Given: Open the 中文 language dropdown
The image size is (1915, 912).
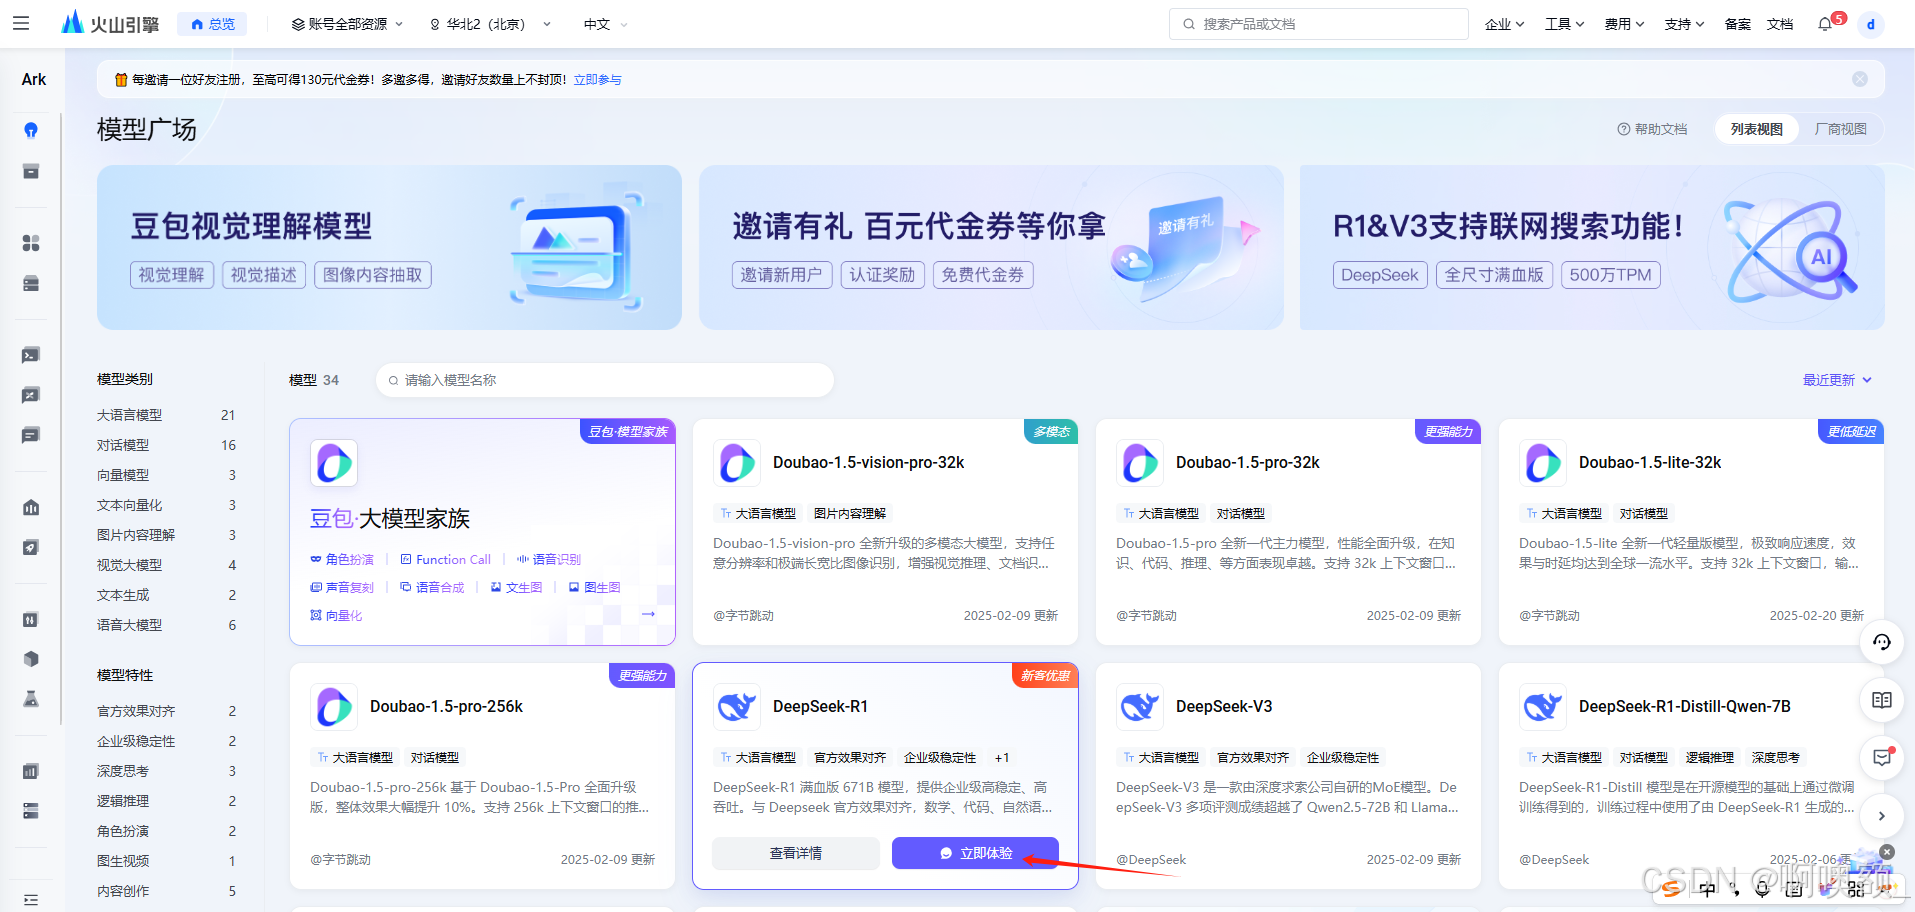Looking at the screenshot, I should click(x=606, y=24).
